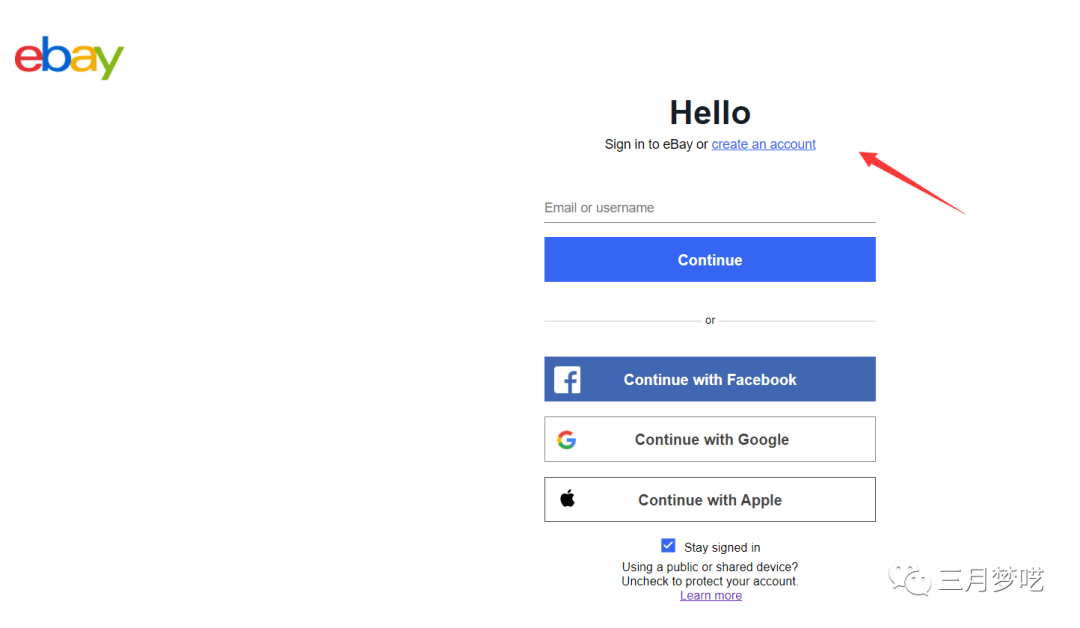The height and width of the screenshot is (628, 1080).
Task: Choose the "Continue with Facebook" button label
Action: 710,380
